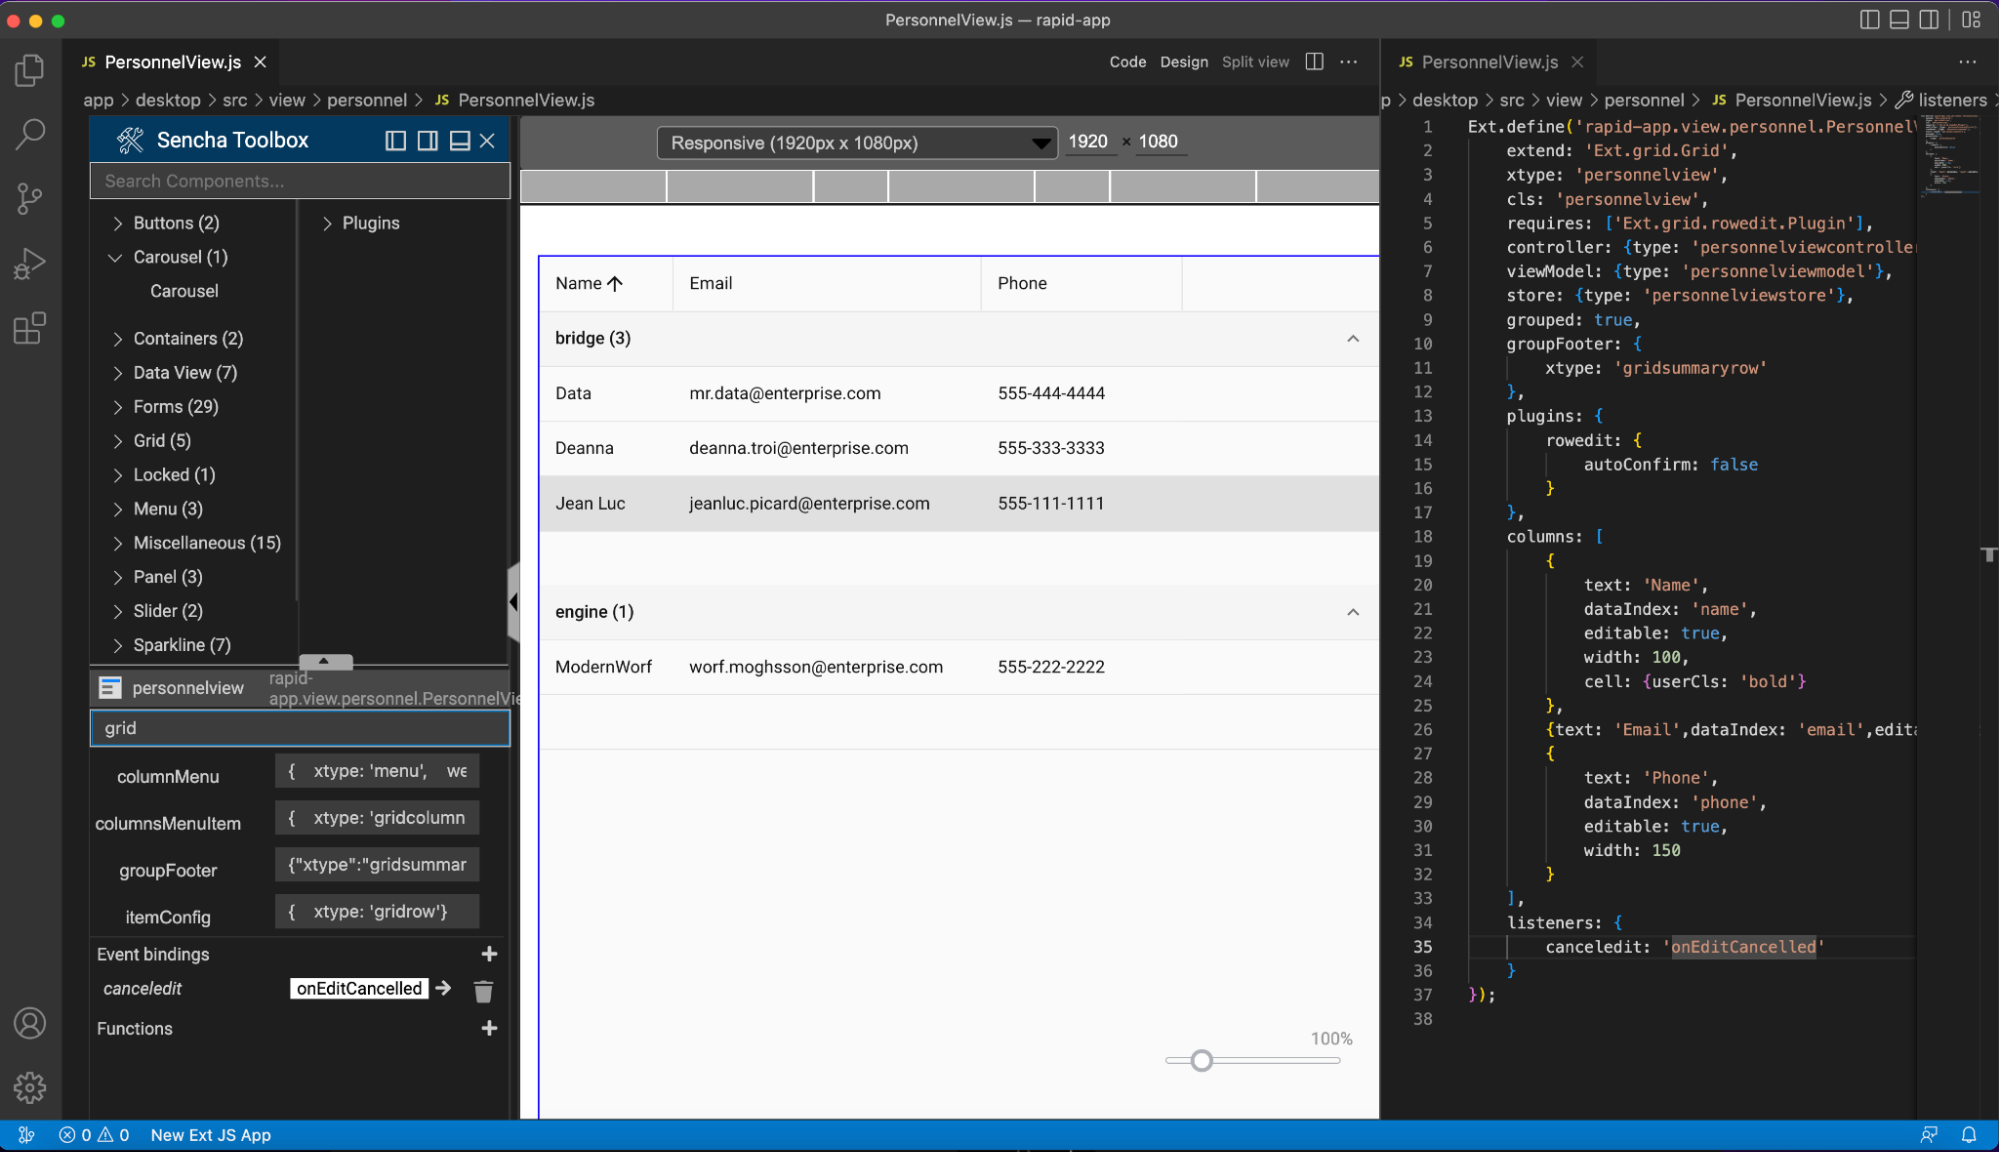Image resolution: width=1999 pixels, height=1152 pixels.
Task: Open the Explorer view in activity bar
Action: [x=30, y=70]
